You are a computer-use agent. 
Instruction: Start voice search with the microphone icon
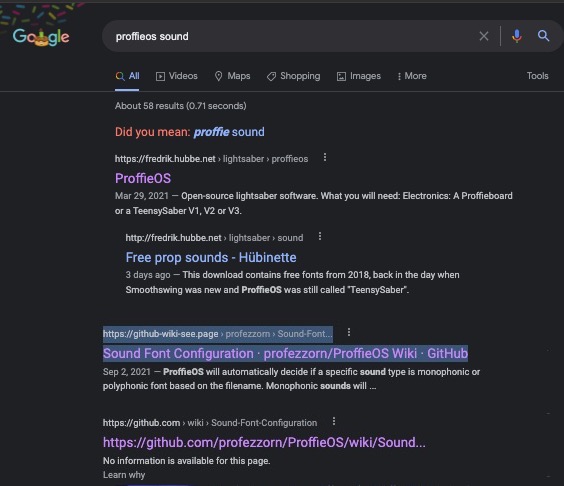(517, 36)
